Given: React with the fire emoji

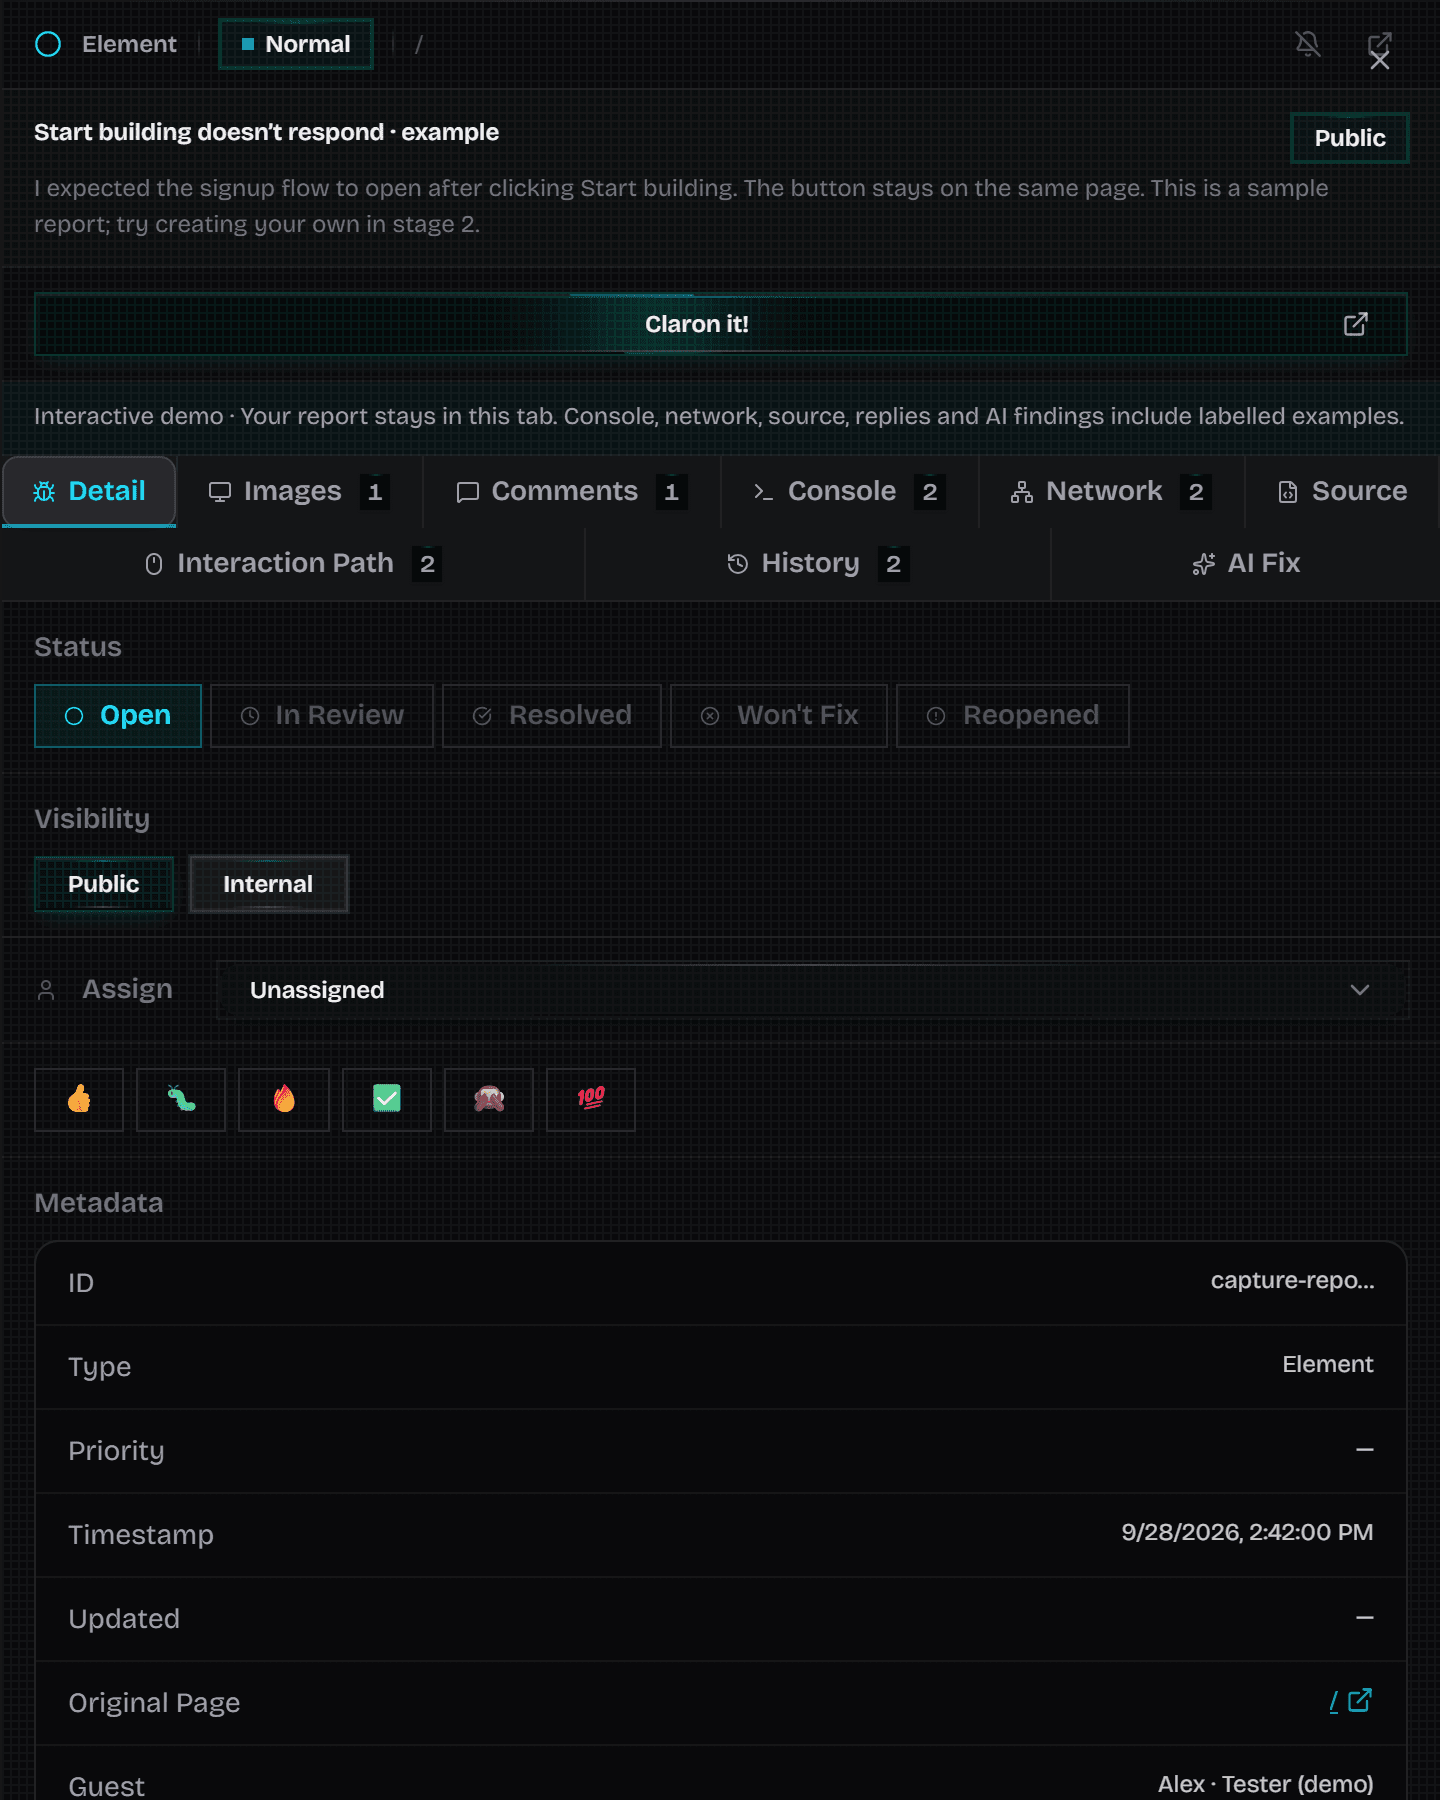Looking at the screenshot, I should point(284,1099).
